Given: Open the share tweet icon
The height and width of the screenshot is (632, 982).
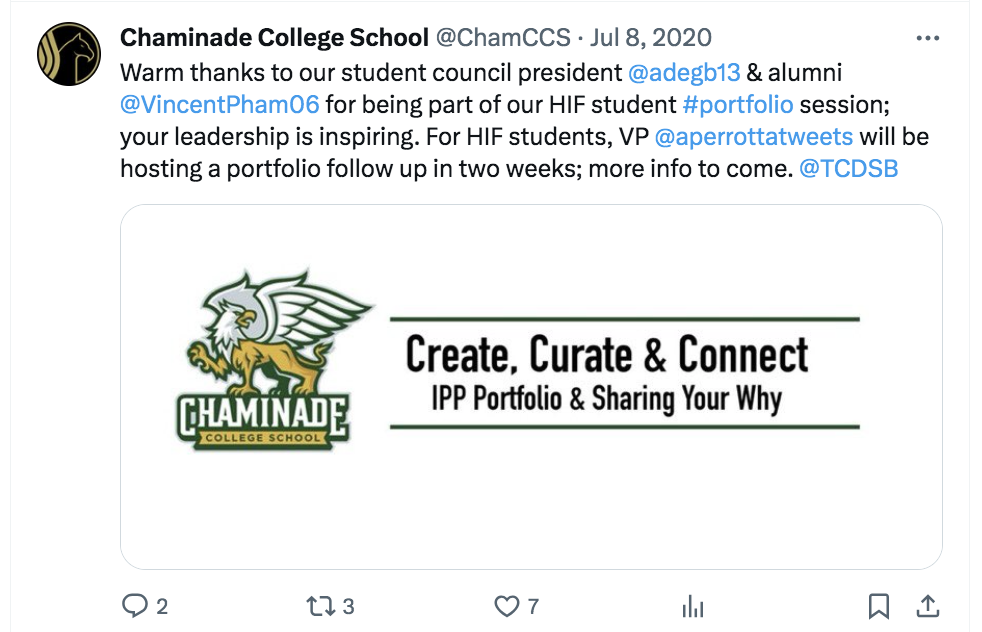Looking at the screenshot, I should coord(927,606).
